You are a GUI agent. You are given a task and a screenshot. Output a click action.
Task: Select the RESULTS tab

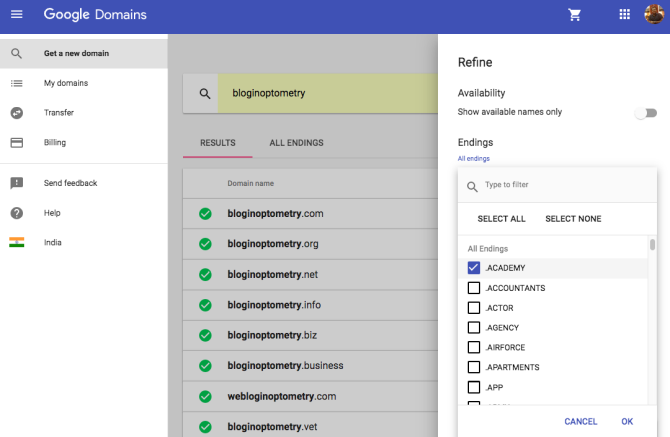point(217,143)
